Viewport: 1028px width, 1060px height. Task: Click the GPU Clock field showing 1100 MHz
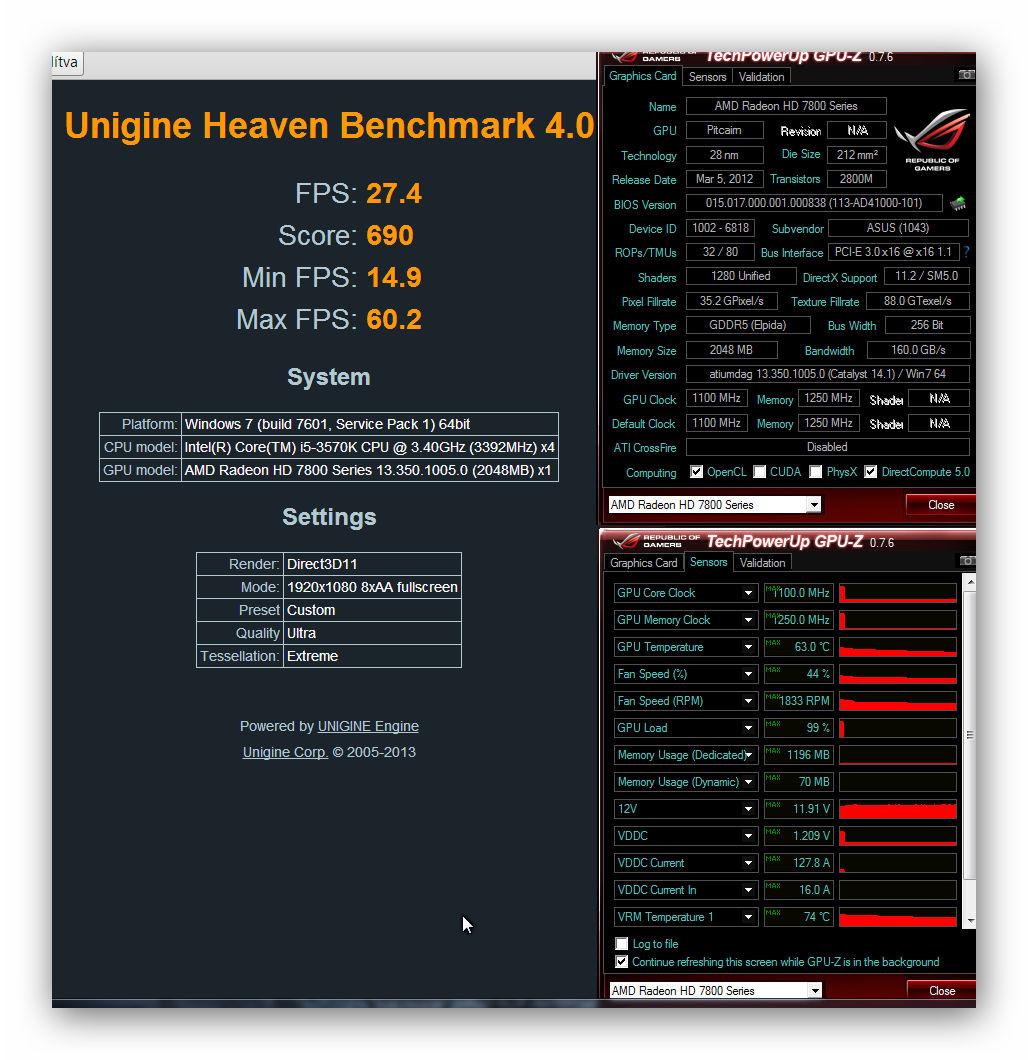pyautogui.click(x=716, y=398)
